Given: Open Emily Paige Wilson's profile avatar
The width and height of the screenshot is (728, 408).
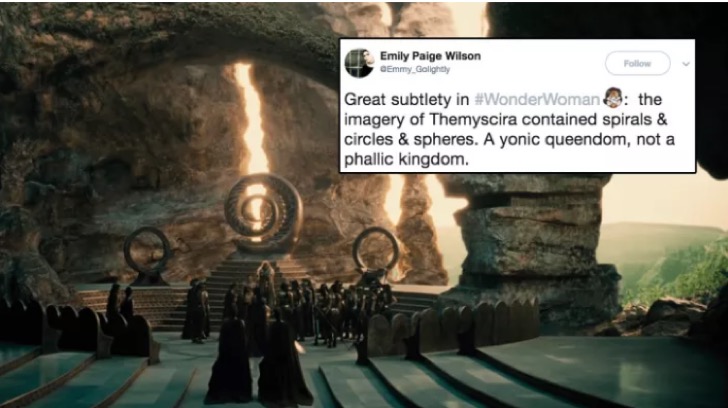Looking at the screenshot, I should [359, 63].
